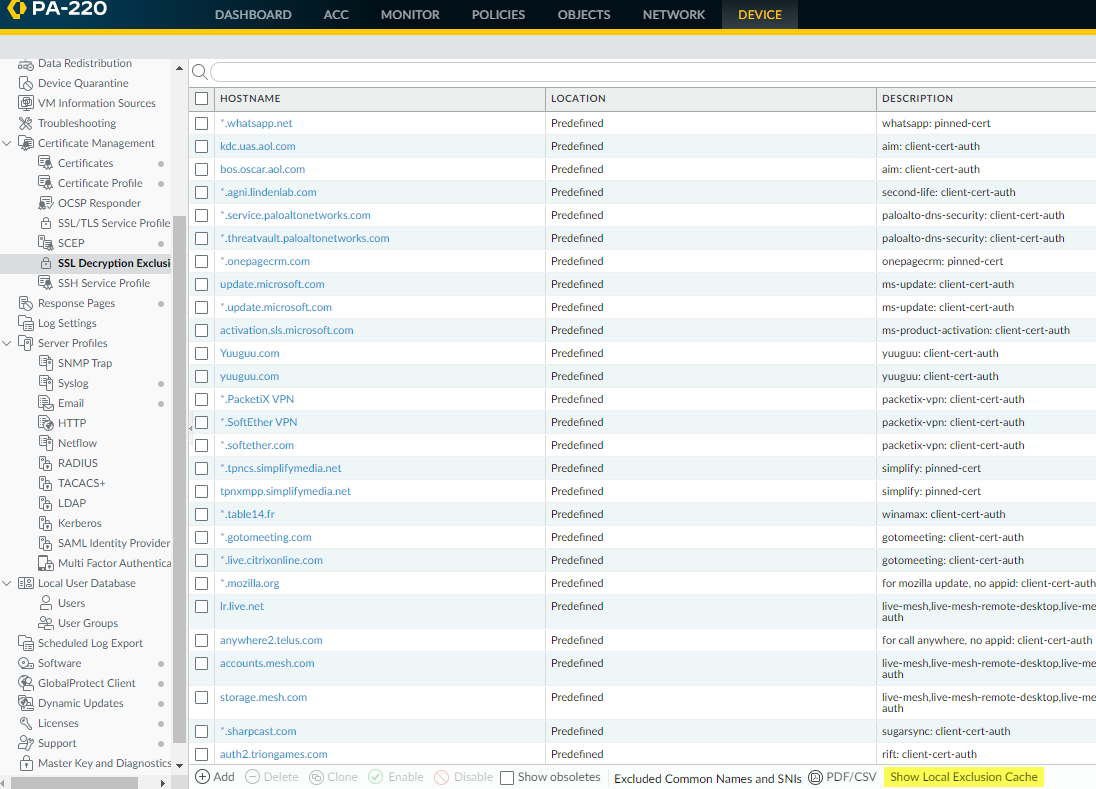Switch to the POLICIES tab
The width and height of the screenshot is (1096, 789).
[x=498, y=15]
